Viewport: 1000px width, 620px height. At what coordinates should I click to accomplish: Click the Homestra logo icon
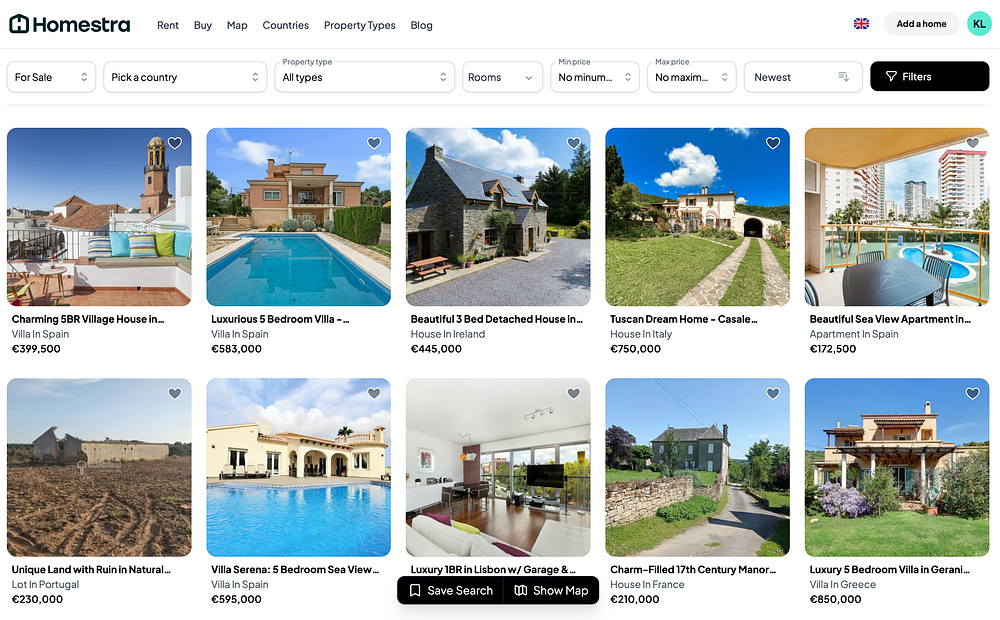19,24
